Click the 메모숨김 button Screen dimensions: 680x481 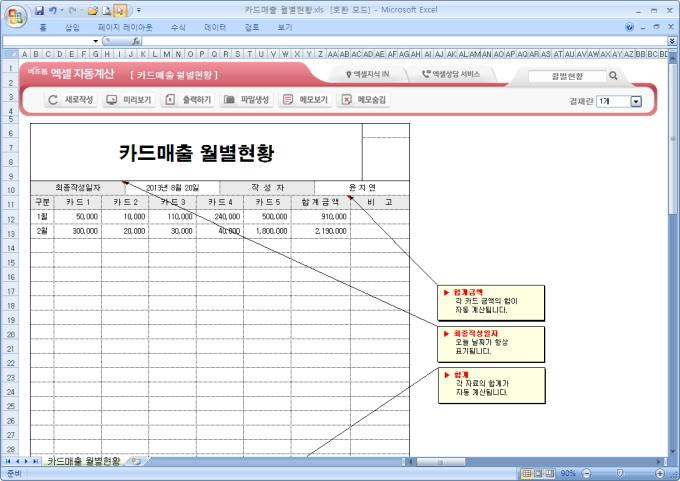[364, 100]
